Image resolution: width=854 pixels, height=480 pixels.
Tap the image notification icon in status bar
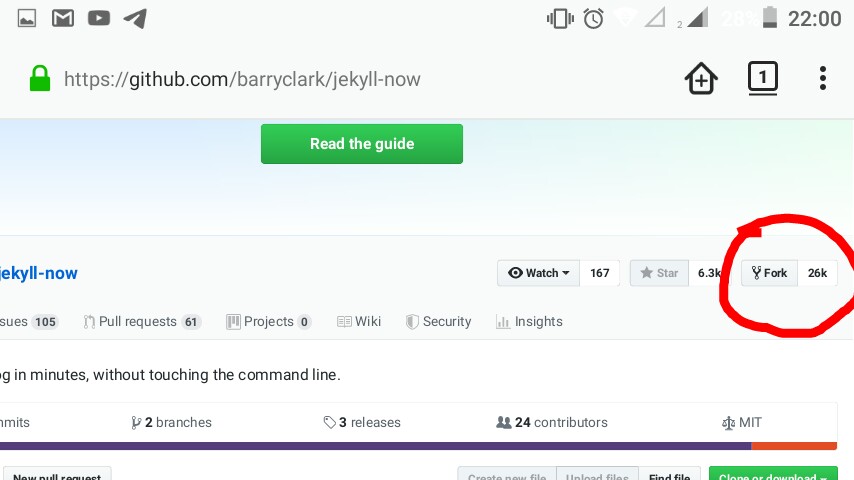click(x=27, y=19)
